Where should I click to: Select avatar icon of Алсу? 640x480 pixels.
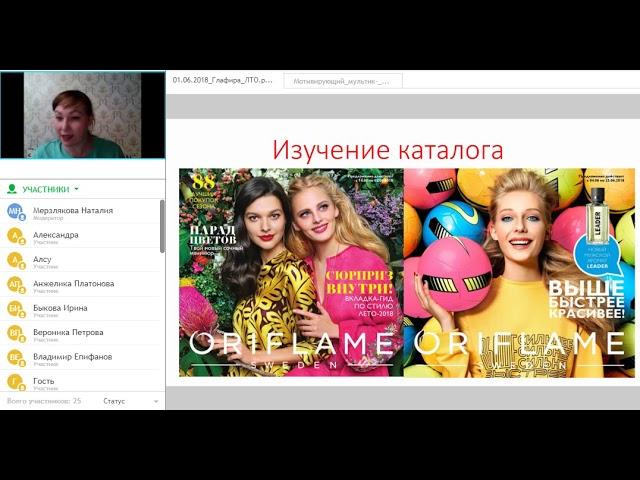(x=16, y=260)
